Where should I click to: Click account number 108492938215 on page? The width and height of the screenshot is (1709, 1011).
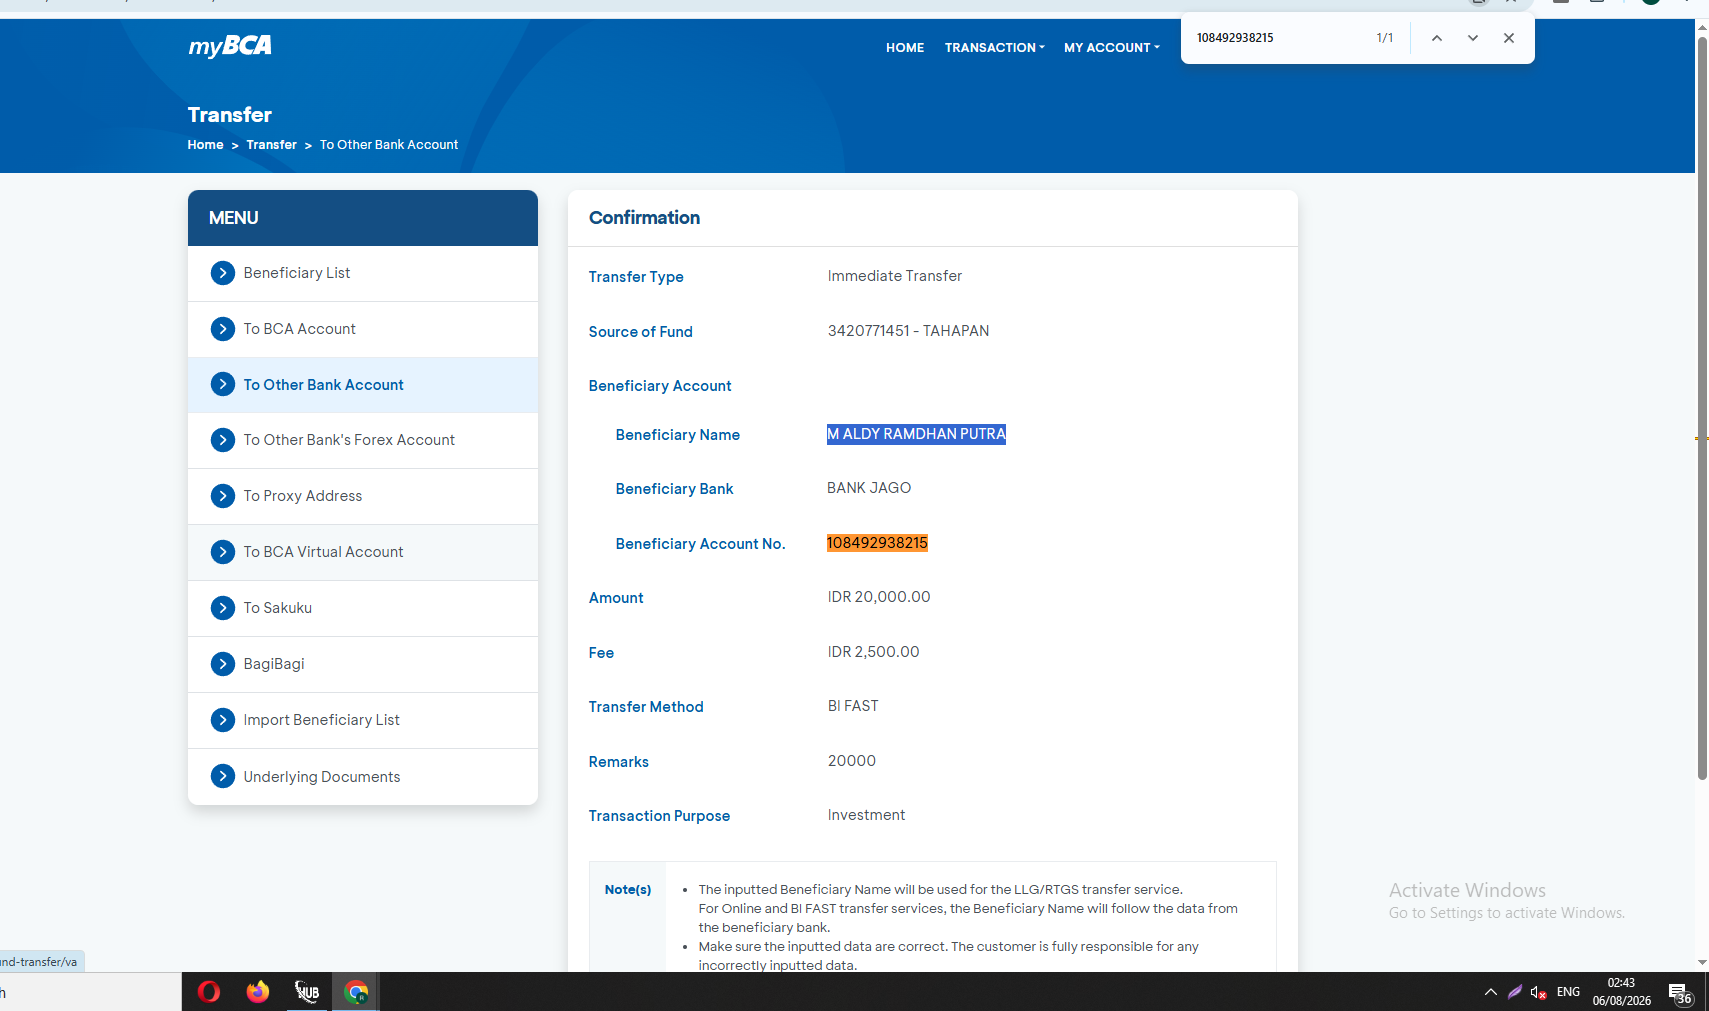click(877, 543)
